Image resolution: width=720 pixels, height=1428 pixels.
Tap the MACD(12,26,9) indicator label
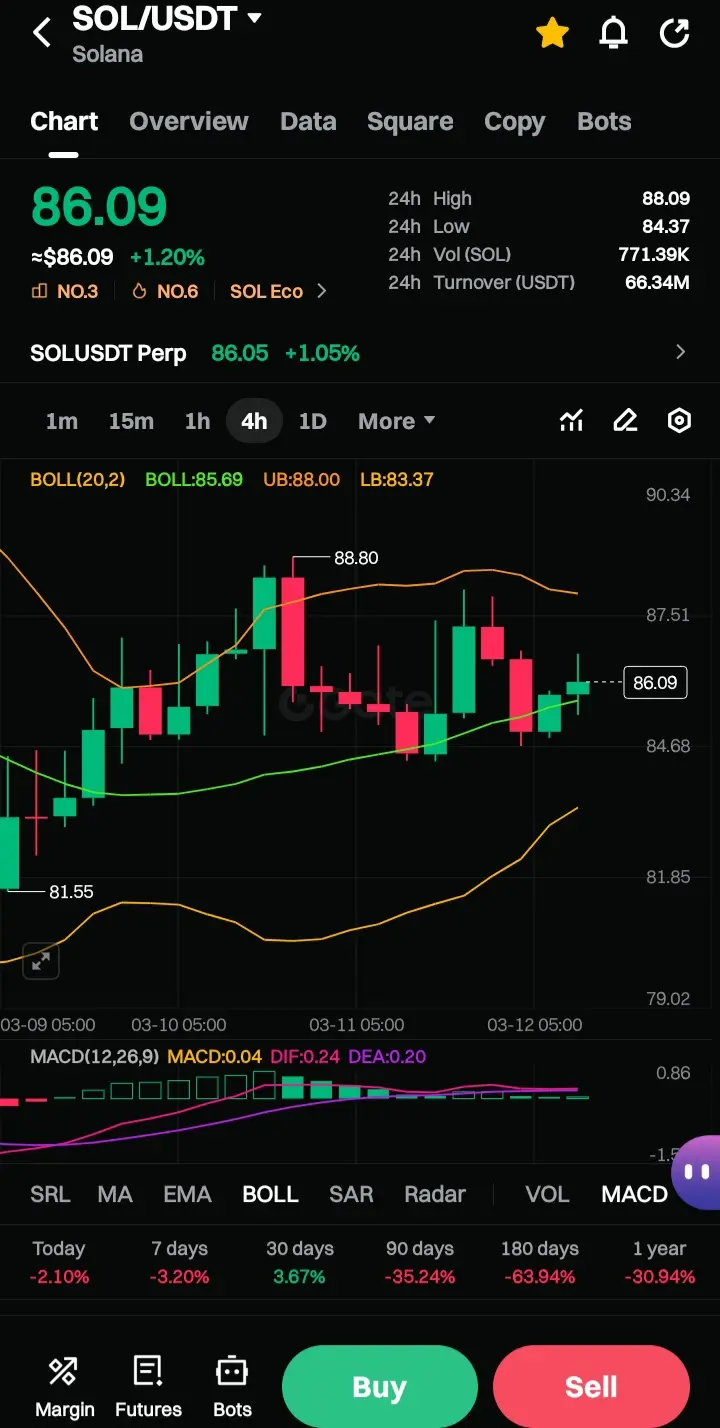94,1056
